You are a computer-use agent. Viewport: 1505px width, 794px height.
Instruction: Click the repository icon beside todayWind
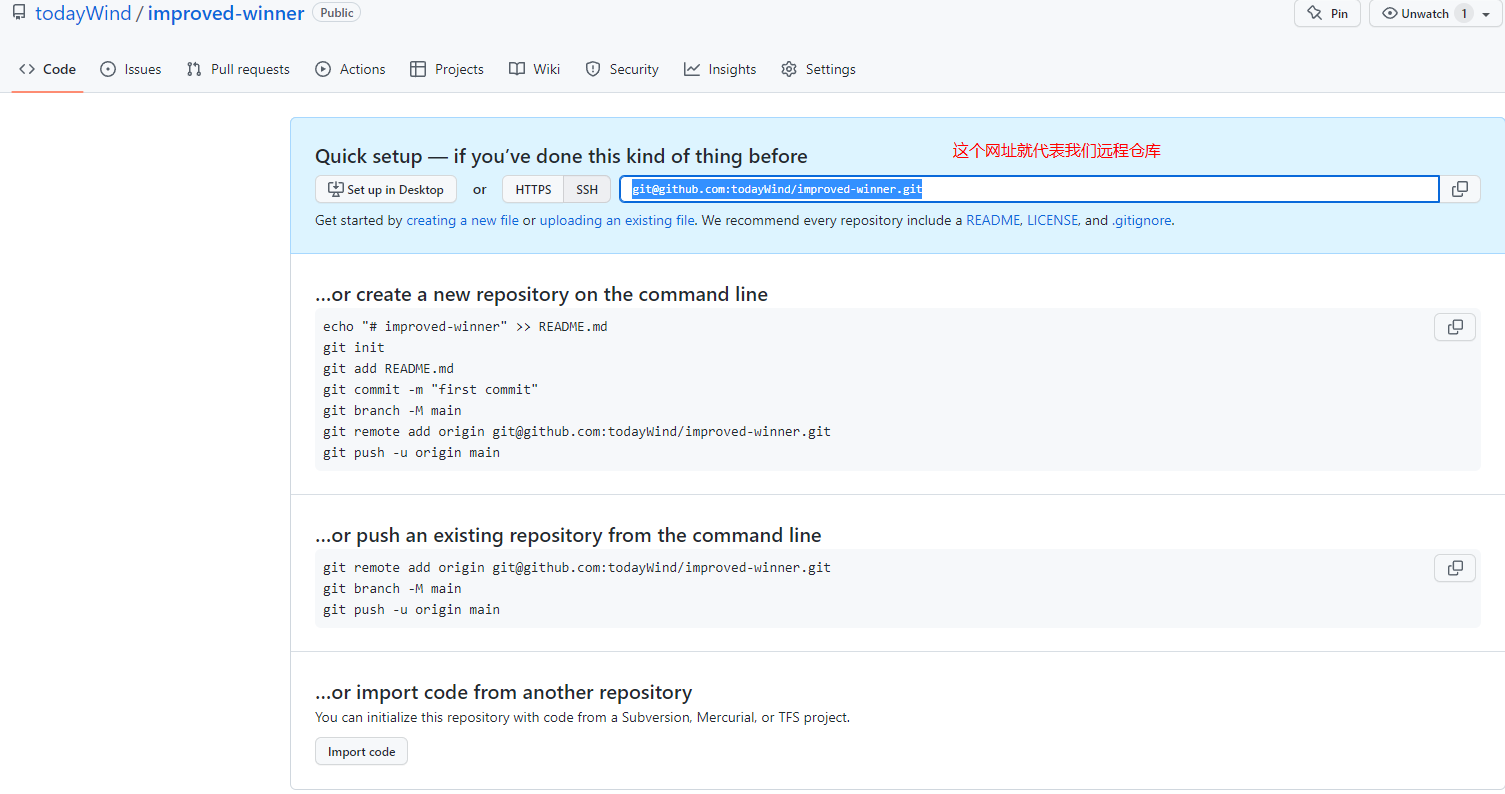[x=19, y=13]
